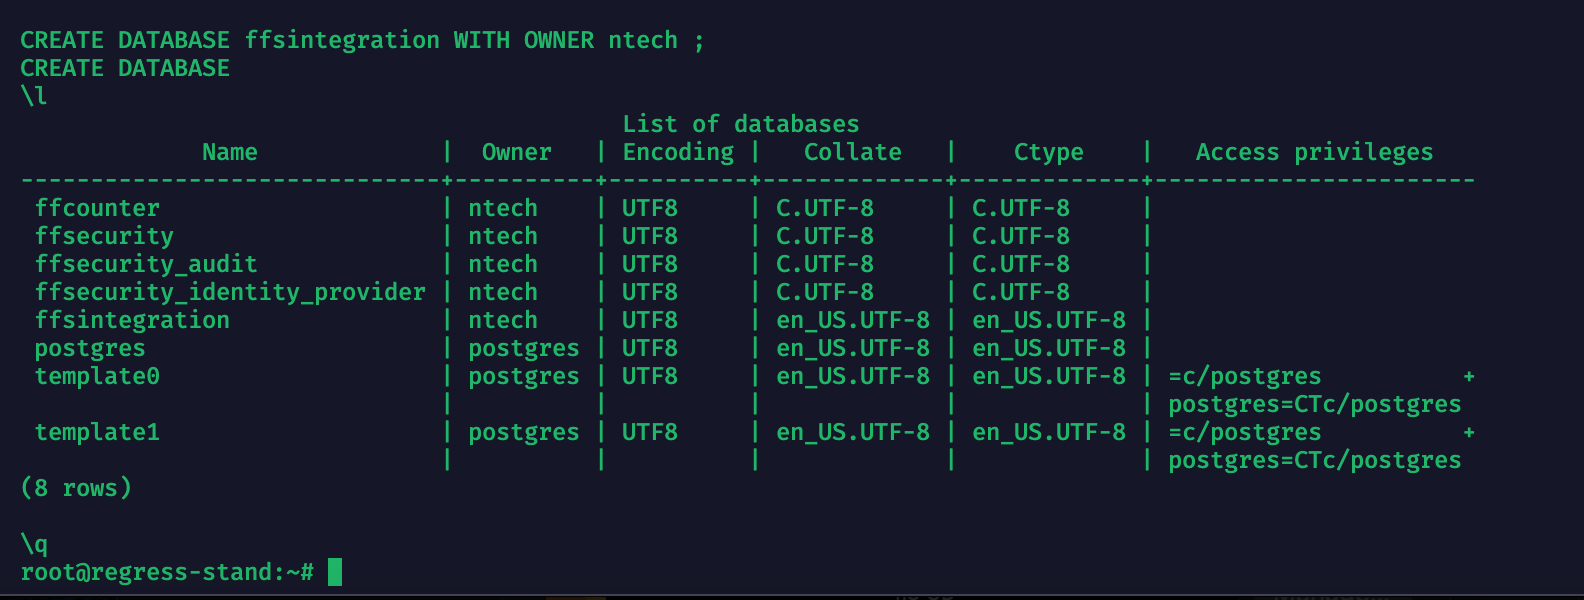The width and height of the screenshot is (1584, 600).
Task: Click the \q quit command line
Action: click(34, 544)
